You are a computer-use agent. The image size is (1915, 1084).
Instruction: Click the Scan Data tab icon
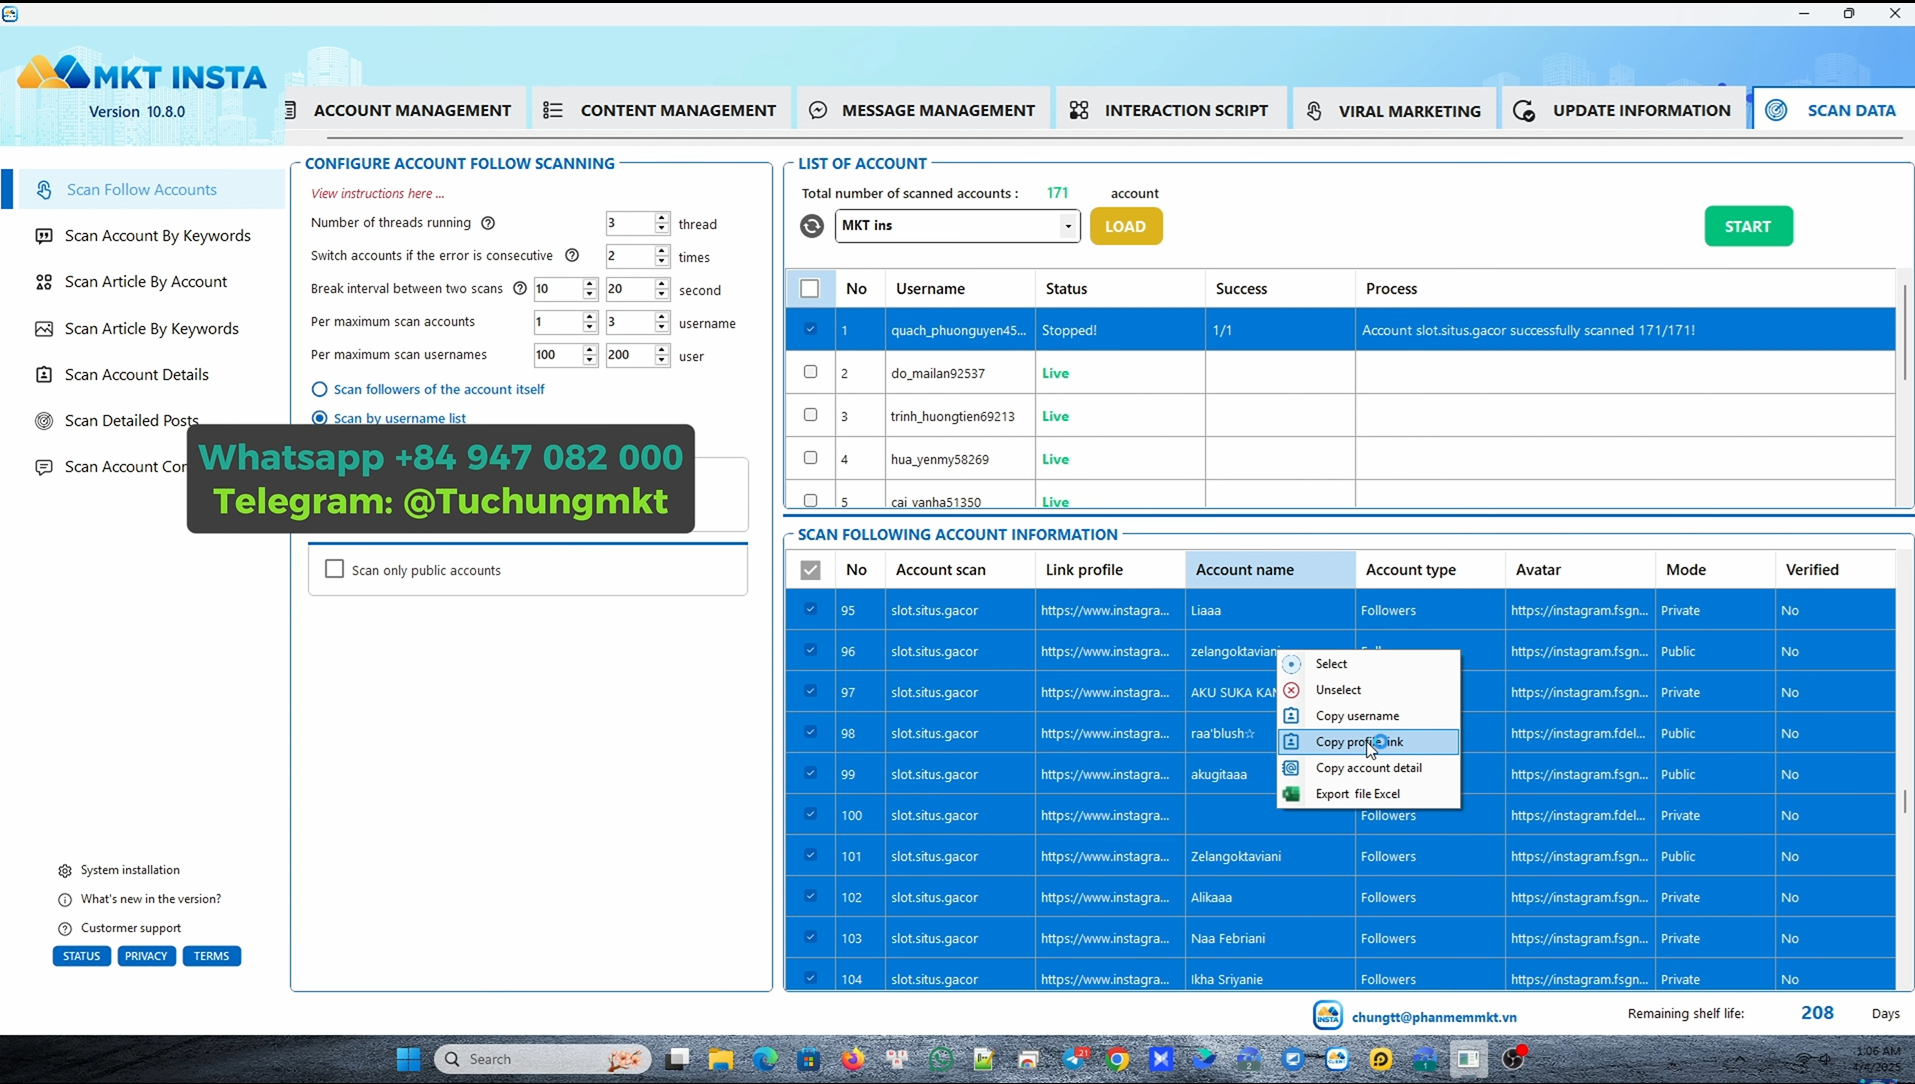1777,111
